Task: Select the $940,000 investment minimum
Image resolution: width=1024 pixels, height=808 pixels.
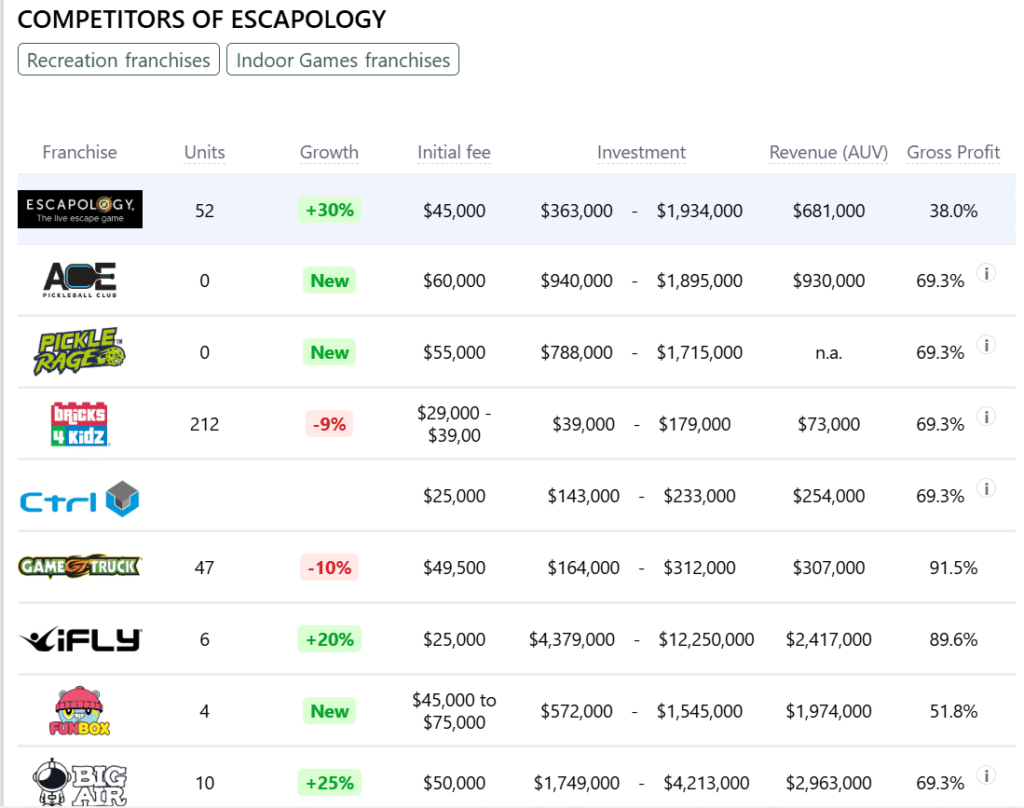Action: click(x=577, y=281)
